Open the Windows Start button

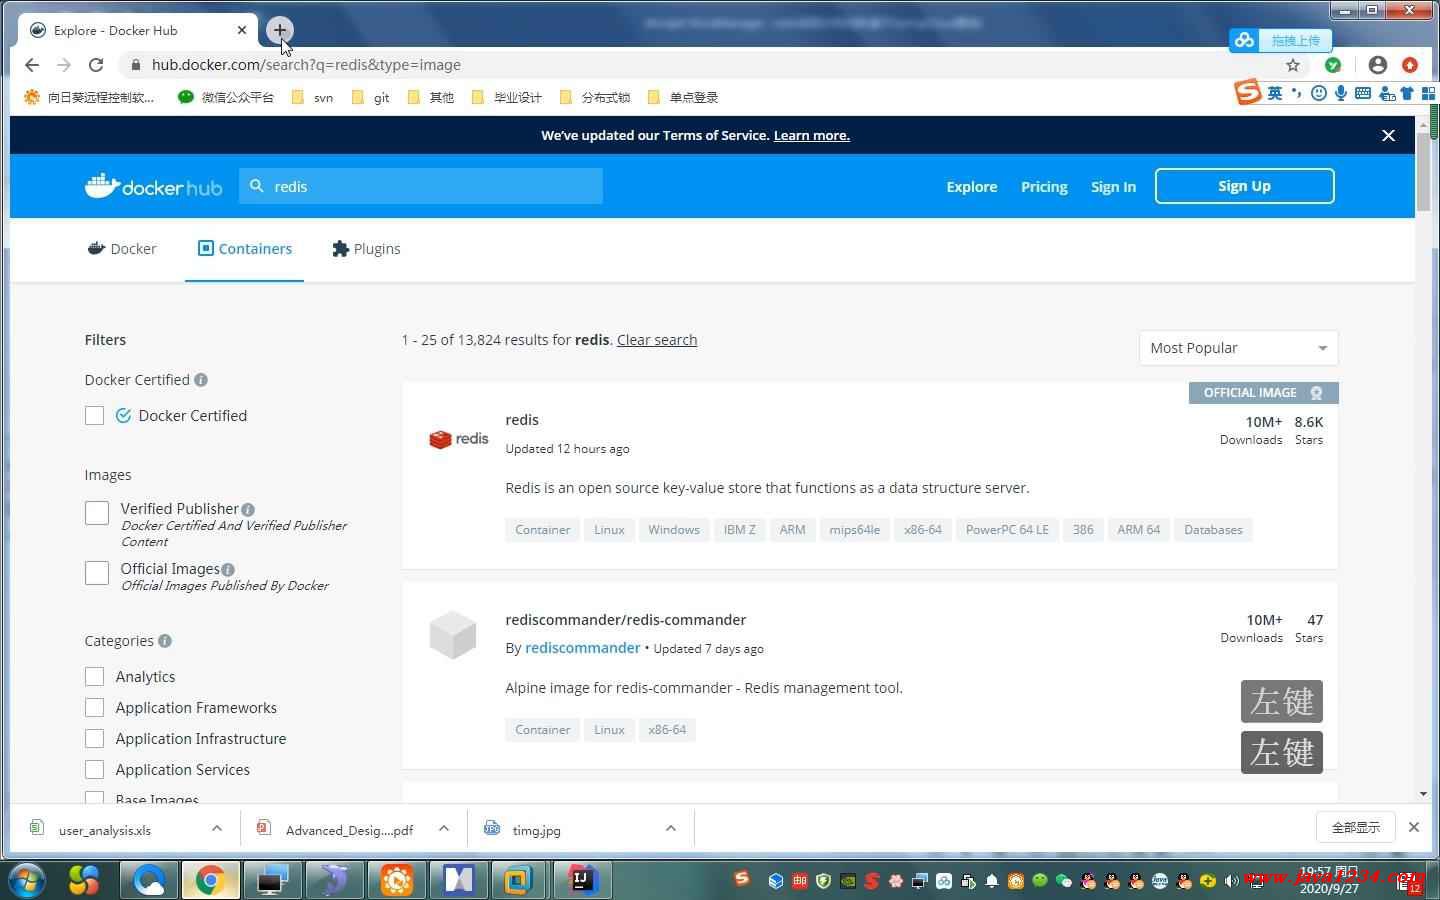coord(27,880)
